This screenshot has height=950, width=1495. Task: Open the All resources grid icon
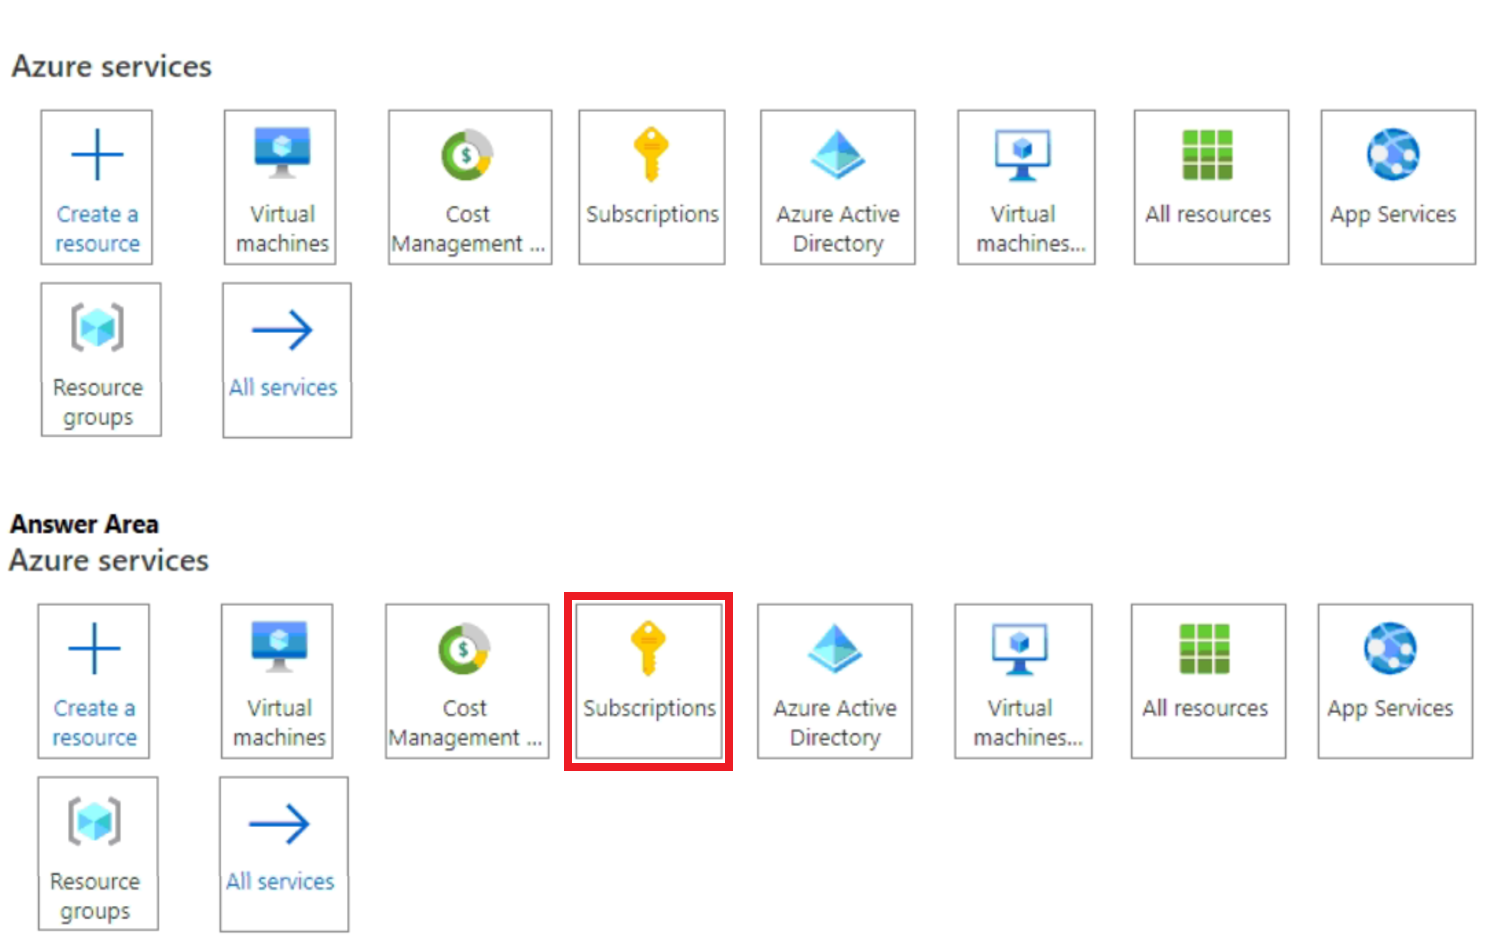(x=1210, y=185)
